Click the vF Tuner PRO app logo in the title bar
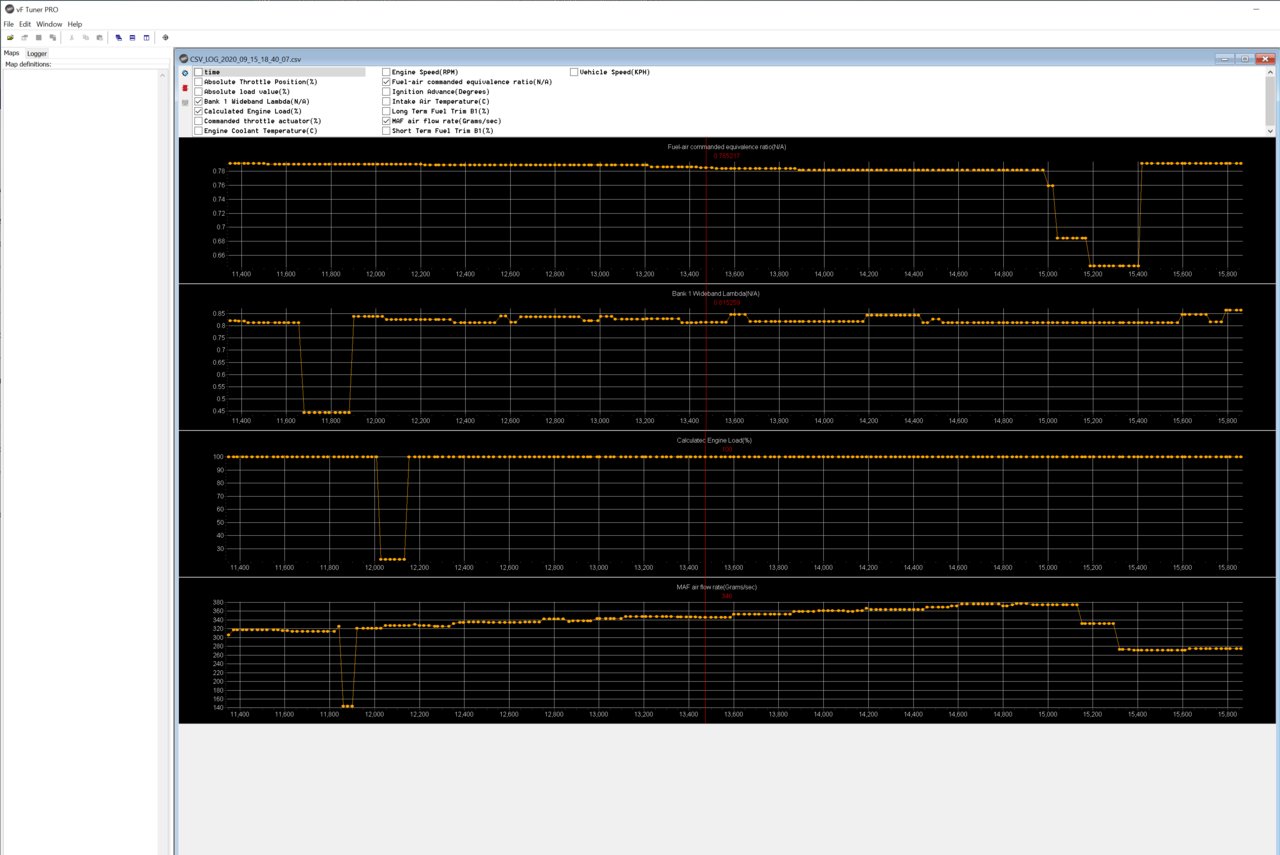The height and width of the screenshot is (855, 1280). [9, 9]
